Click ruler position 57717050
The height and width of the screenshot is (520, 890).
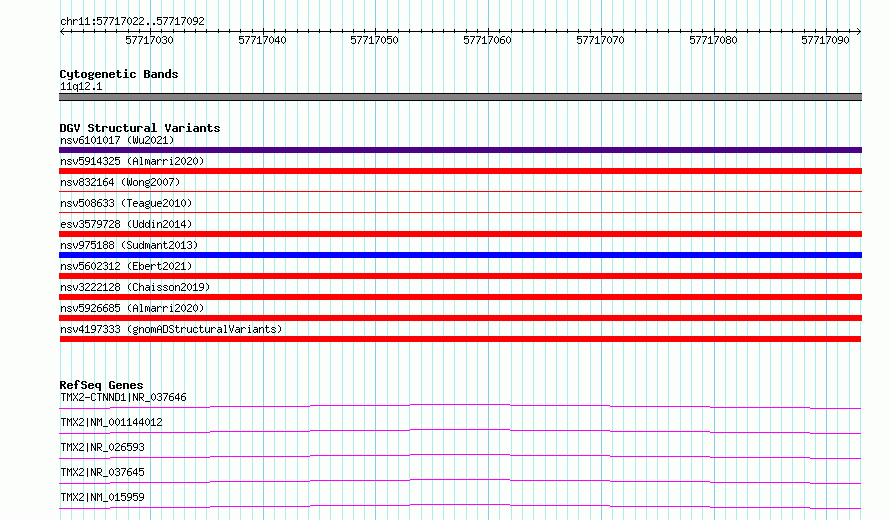pos(375,40)
